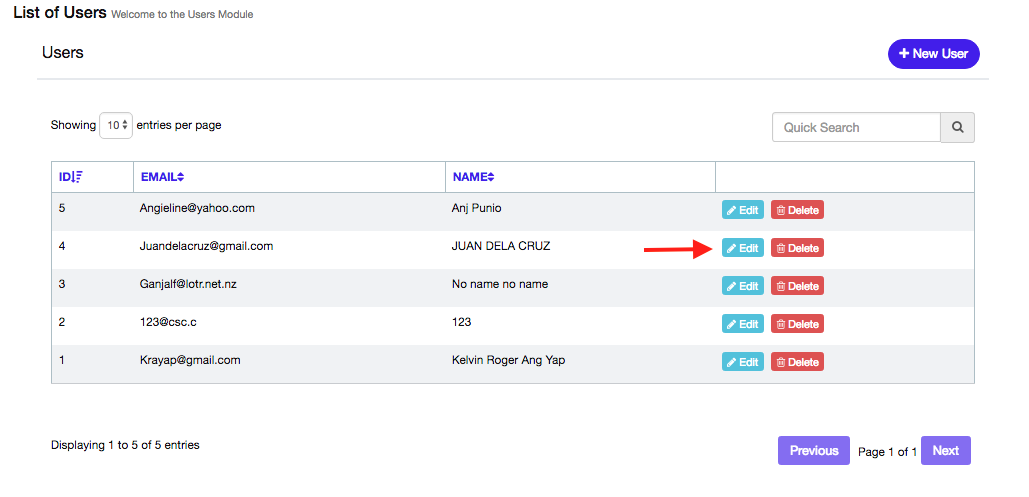This screenshot has width=1029, height=497.
Task: Edit the Ganjalf@lotr.net.nz user row
Action: point(742,286)
